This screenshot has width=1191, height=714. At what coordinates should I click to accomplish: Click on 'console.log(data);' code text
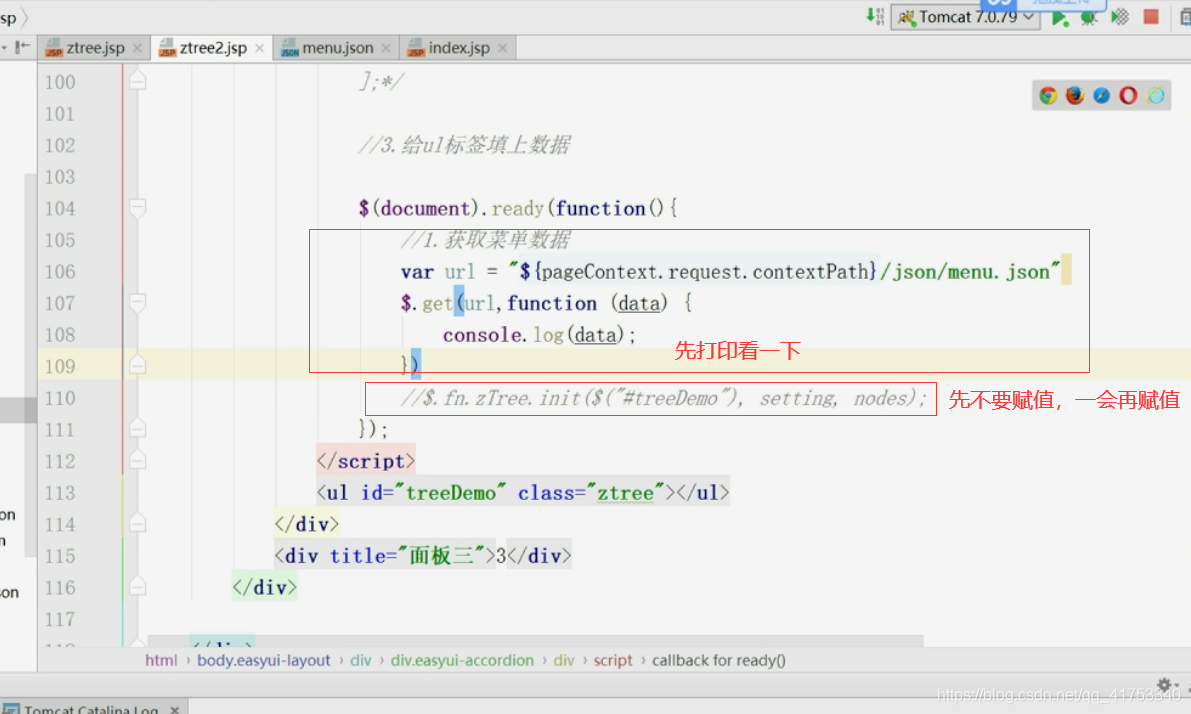click(x=539, y=335)
